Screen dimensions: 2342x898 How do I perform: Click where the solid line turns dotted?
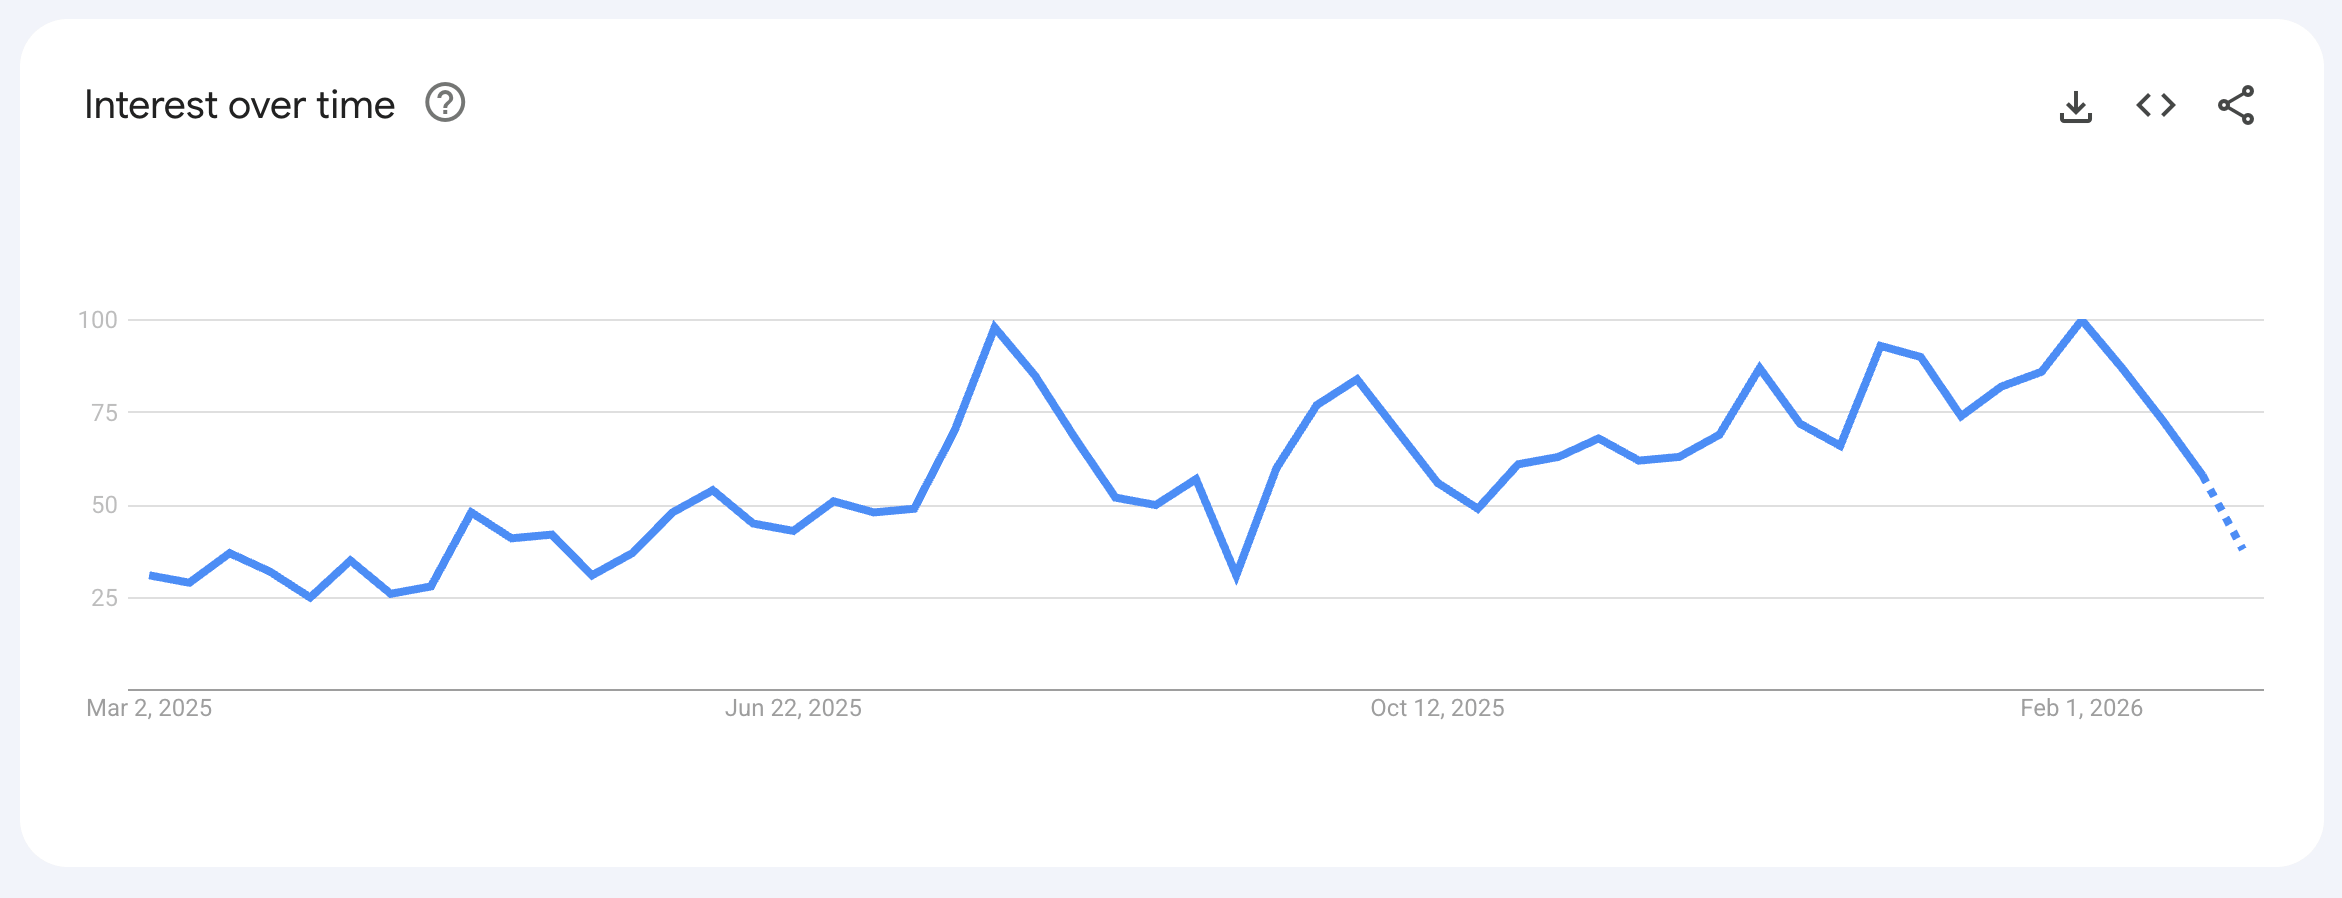tap(2203, 479)
